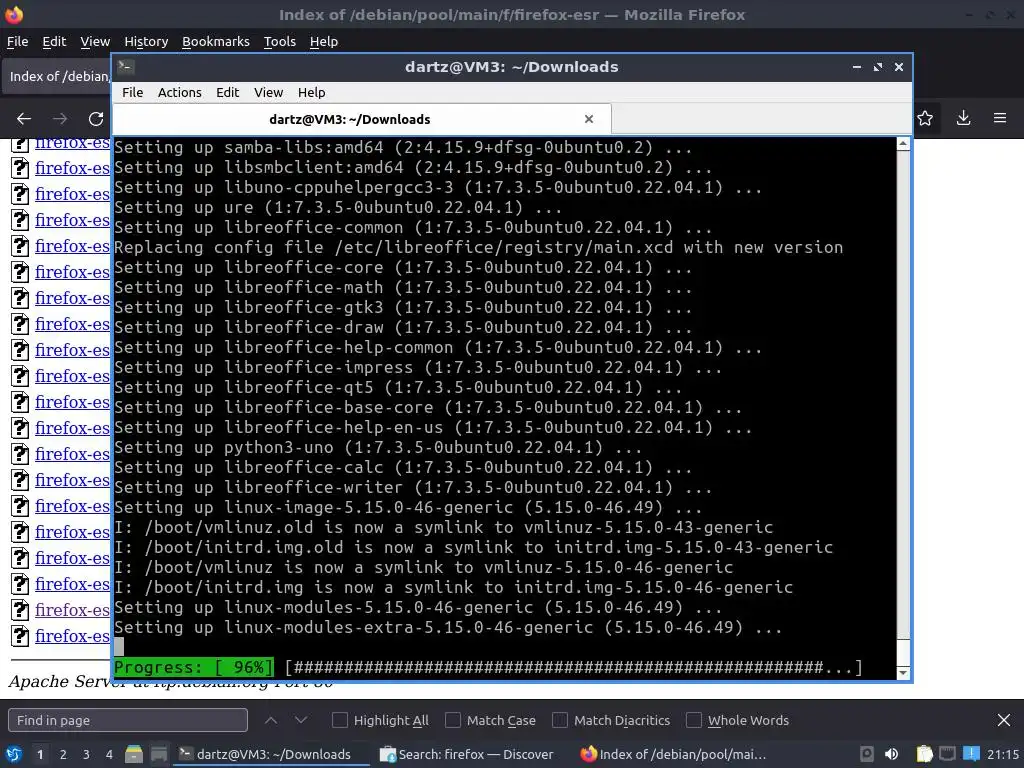Open the volume control in the system tray
This screenshot has width=1024, height=768.
[891, 754]
